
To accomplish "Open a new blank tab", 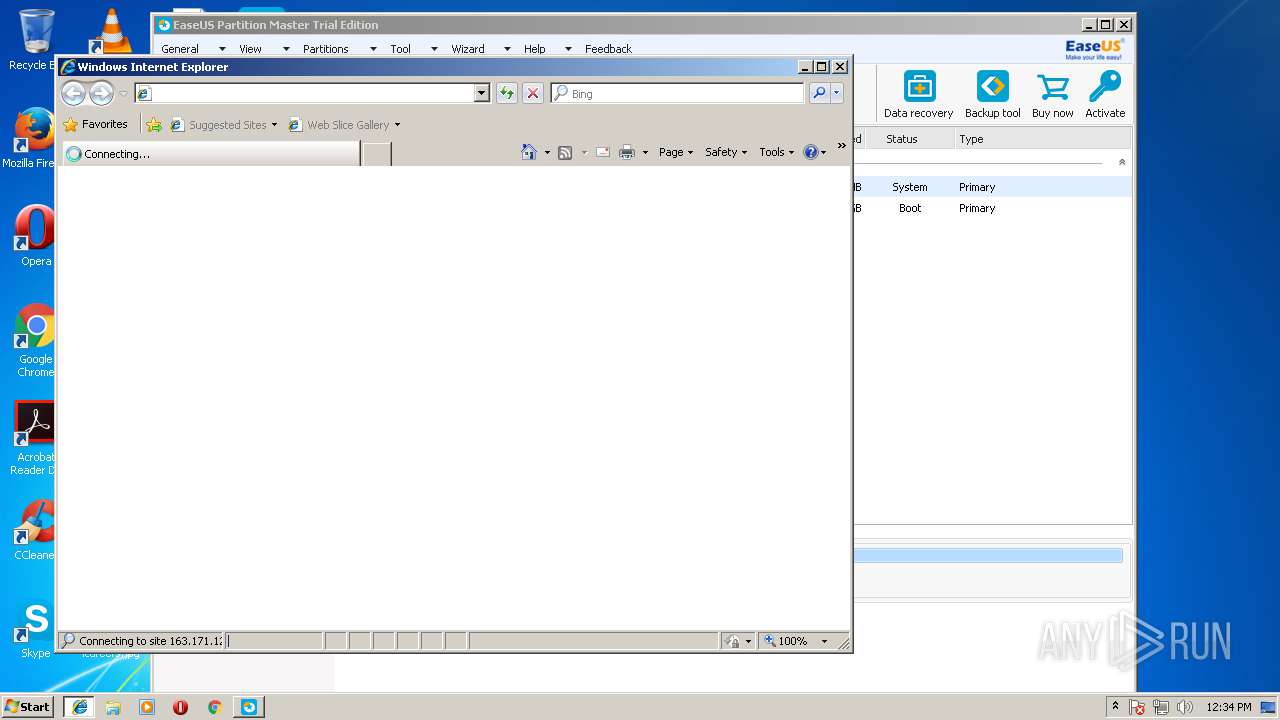I will click(x=376, y=154).
